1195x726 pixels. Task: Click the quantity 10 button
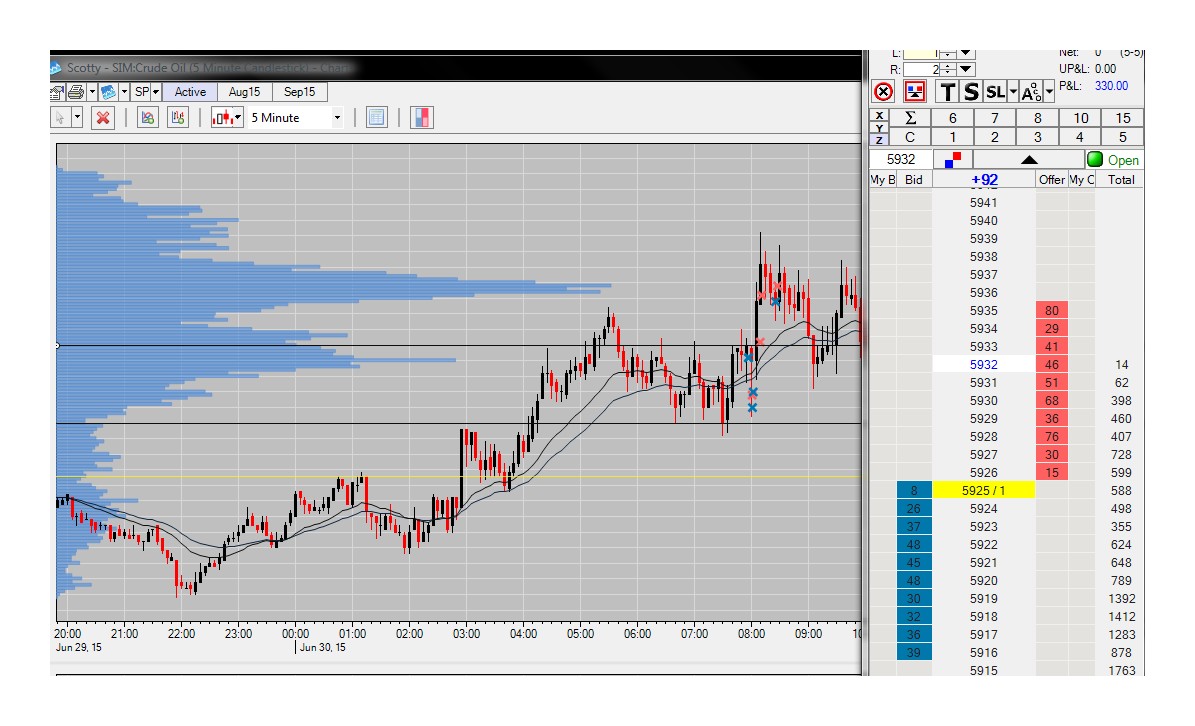coord(1081,118)
